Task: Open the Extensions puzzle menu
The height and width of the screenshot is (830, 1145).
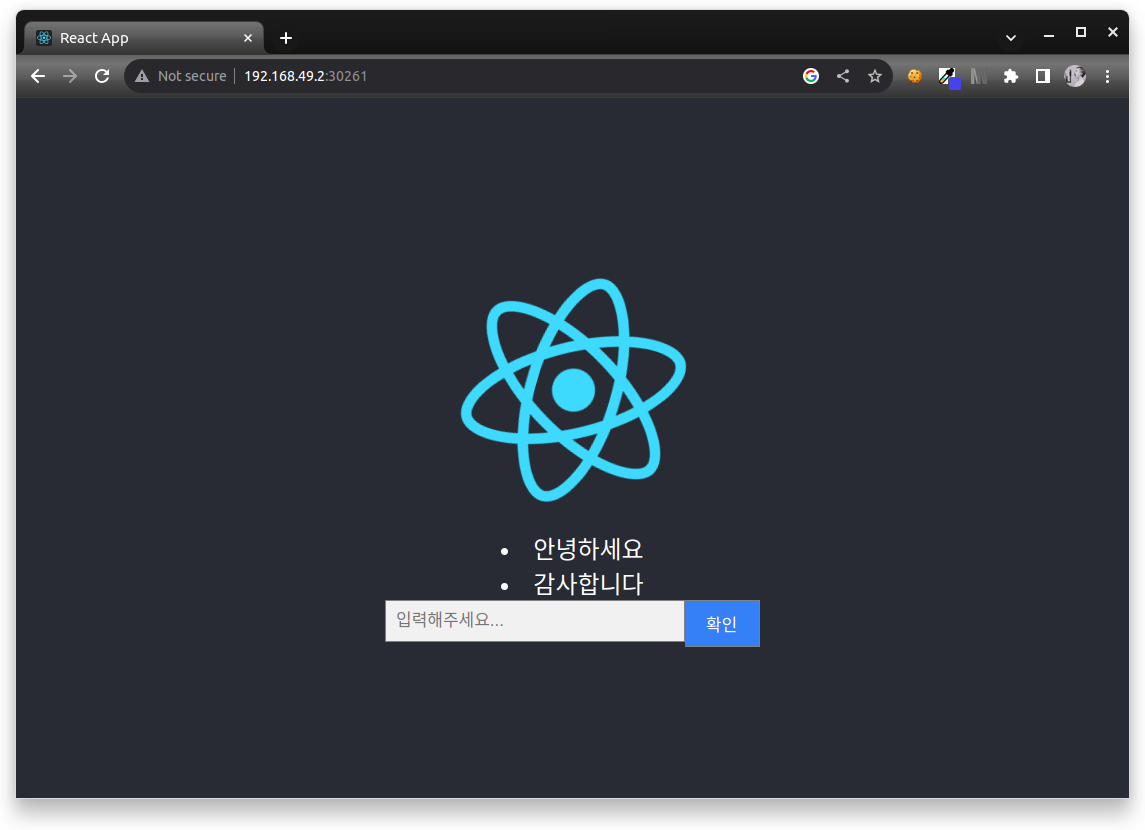Action: tap(1011, 76)
